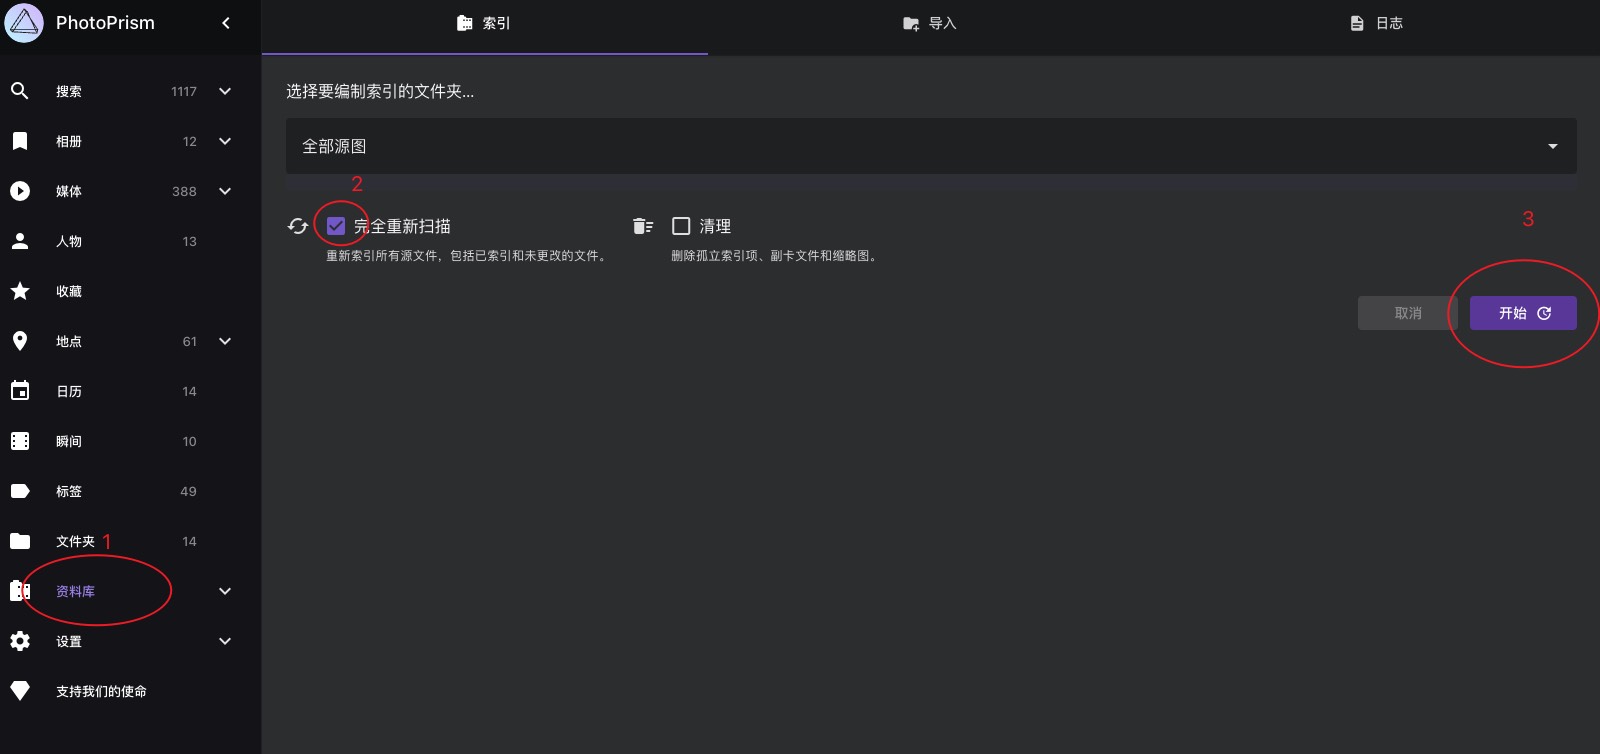Select 资料库 in the sidebar
The width and height of the screenshot is (1600, 754).
click(75, 591)
